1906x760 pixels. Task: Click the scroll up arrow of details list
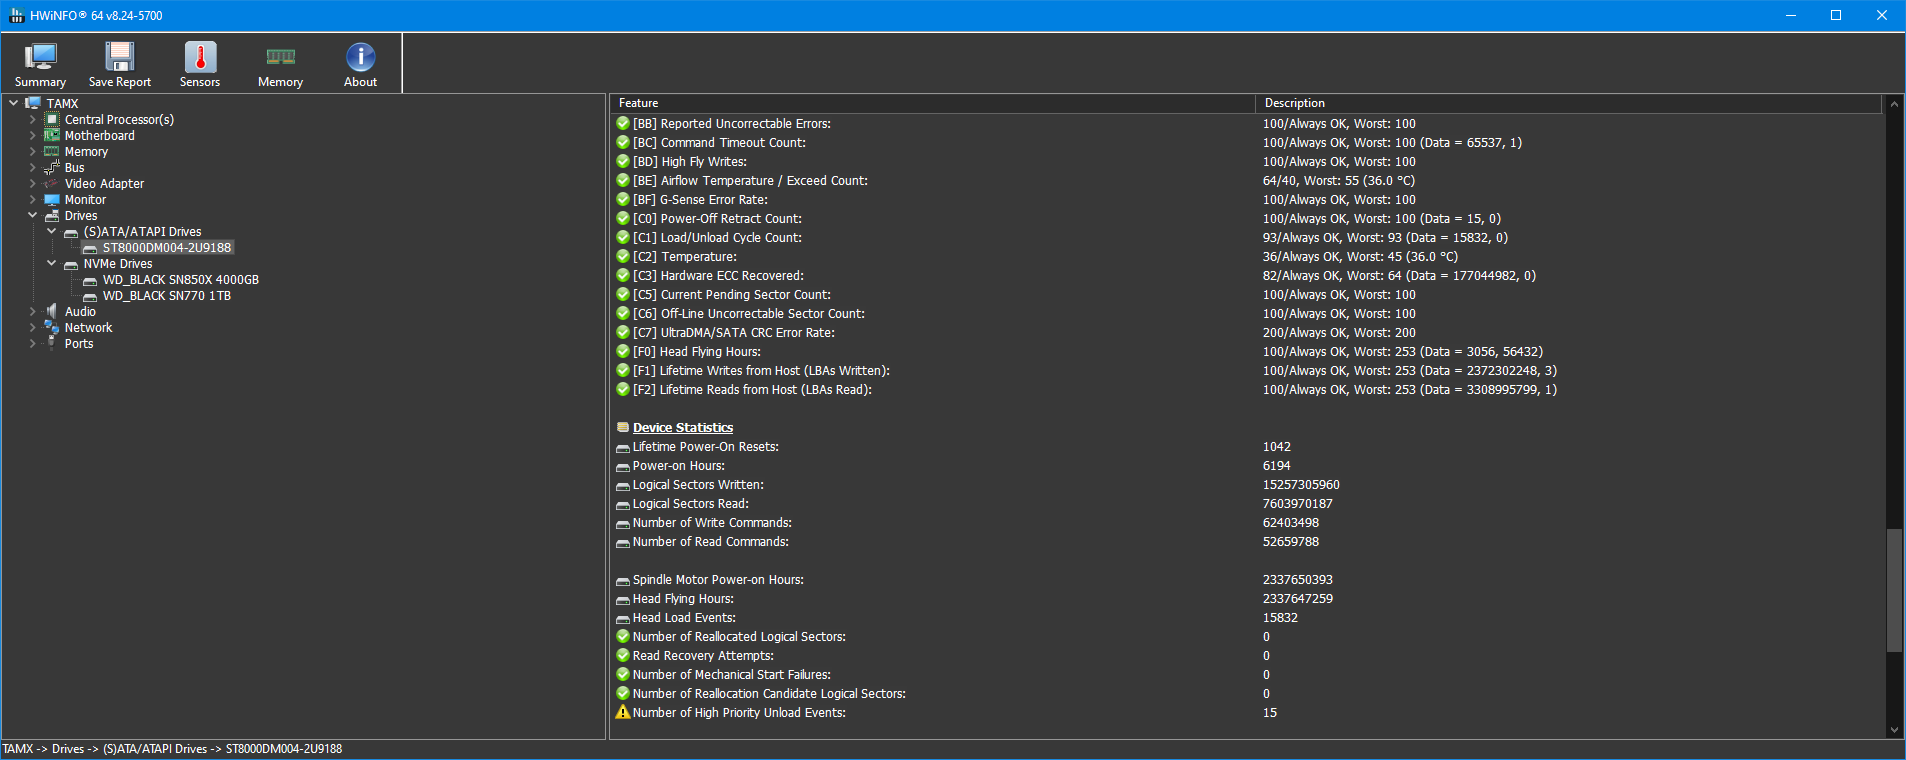(x=1894, y=103)
